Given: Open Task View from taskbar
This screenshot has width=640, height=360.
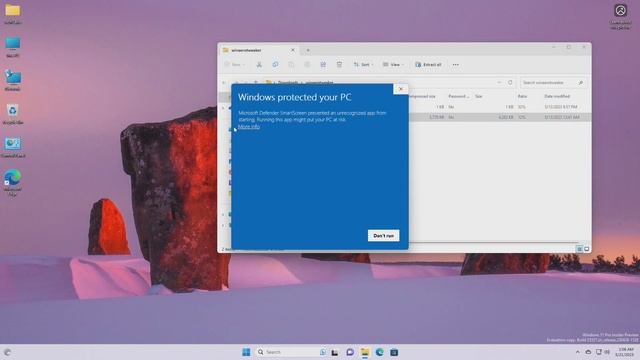Looking at the screenshot, I should pos(335,352).
